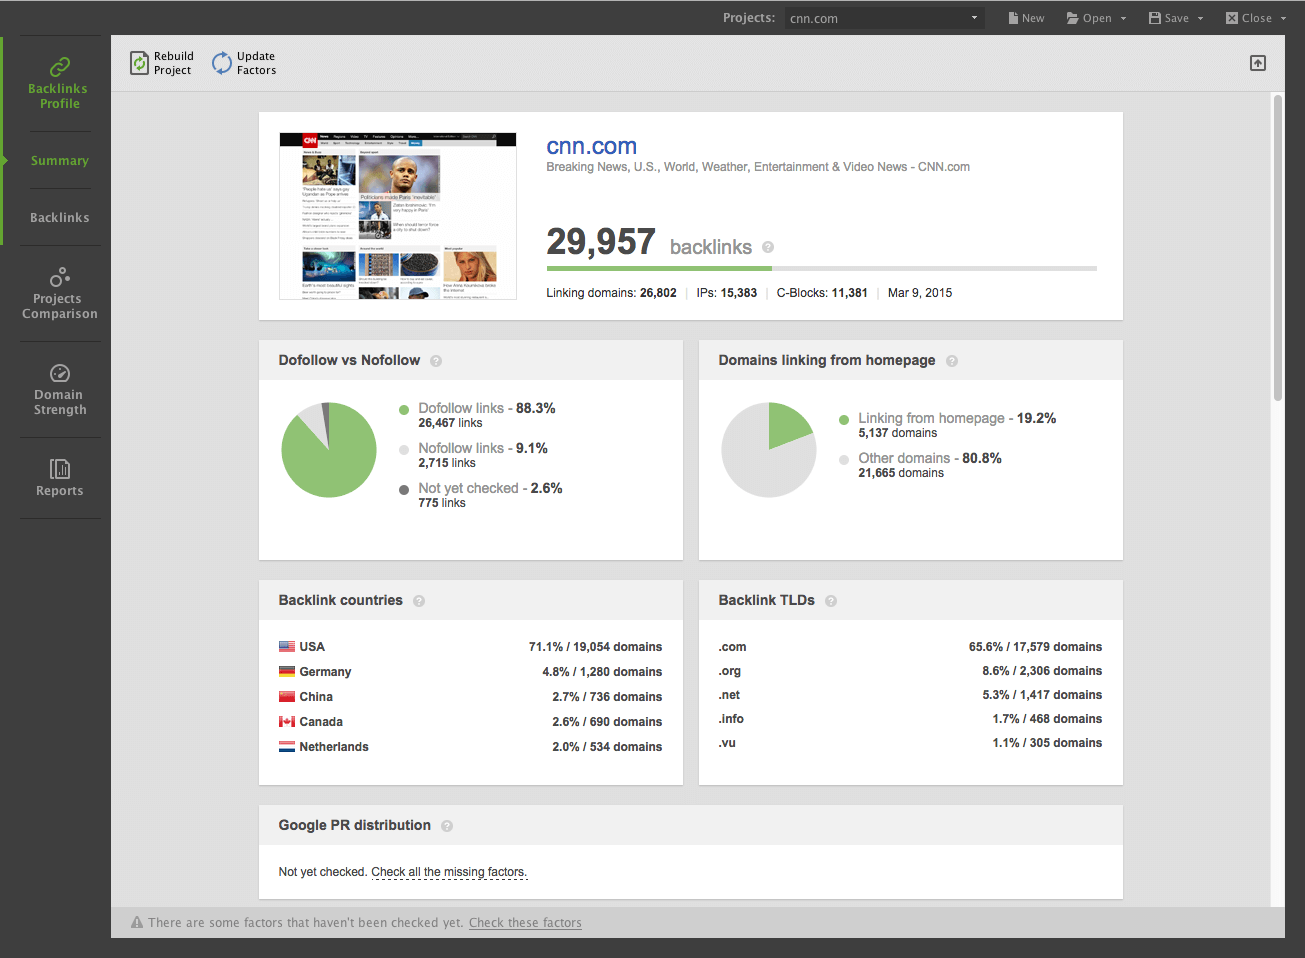Show help for Backlink TLDs
The height and width of the screenshot is (958, 1305).
831,601
